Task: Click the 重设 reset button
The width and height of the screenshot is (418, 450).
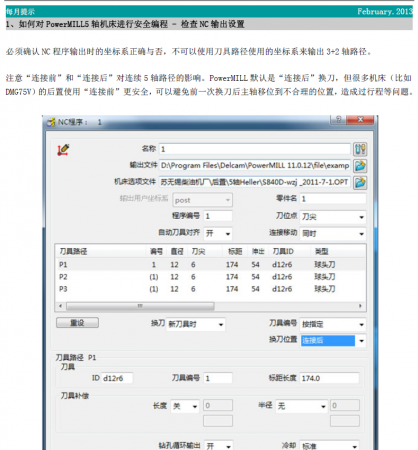Action: pyautogui.click(x=77, y=323)
